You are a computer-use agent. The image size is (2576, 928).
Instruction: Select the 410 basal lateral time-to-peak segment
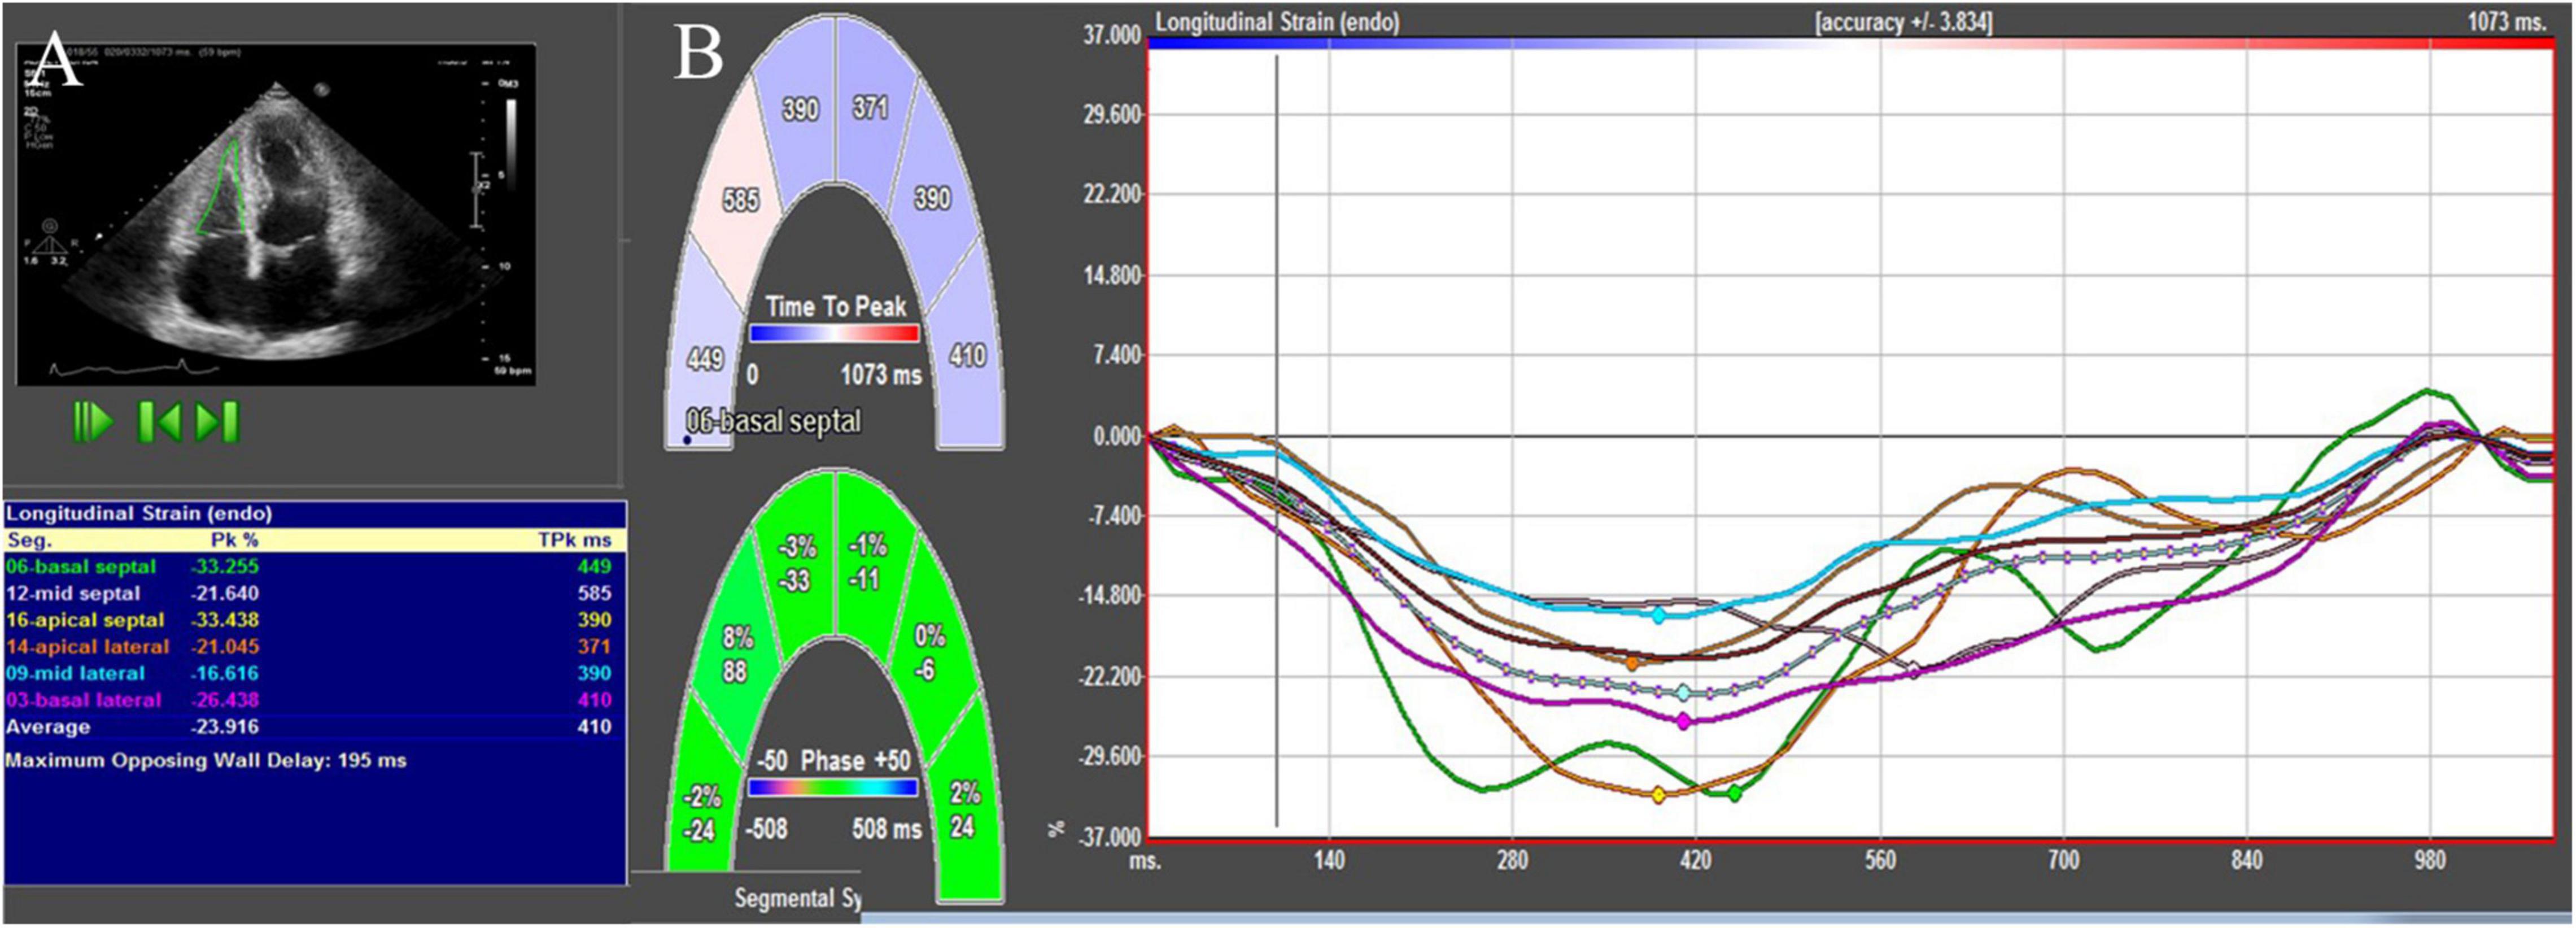tap(967, 356)
